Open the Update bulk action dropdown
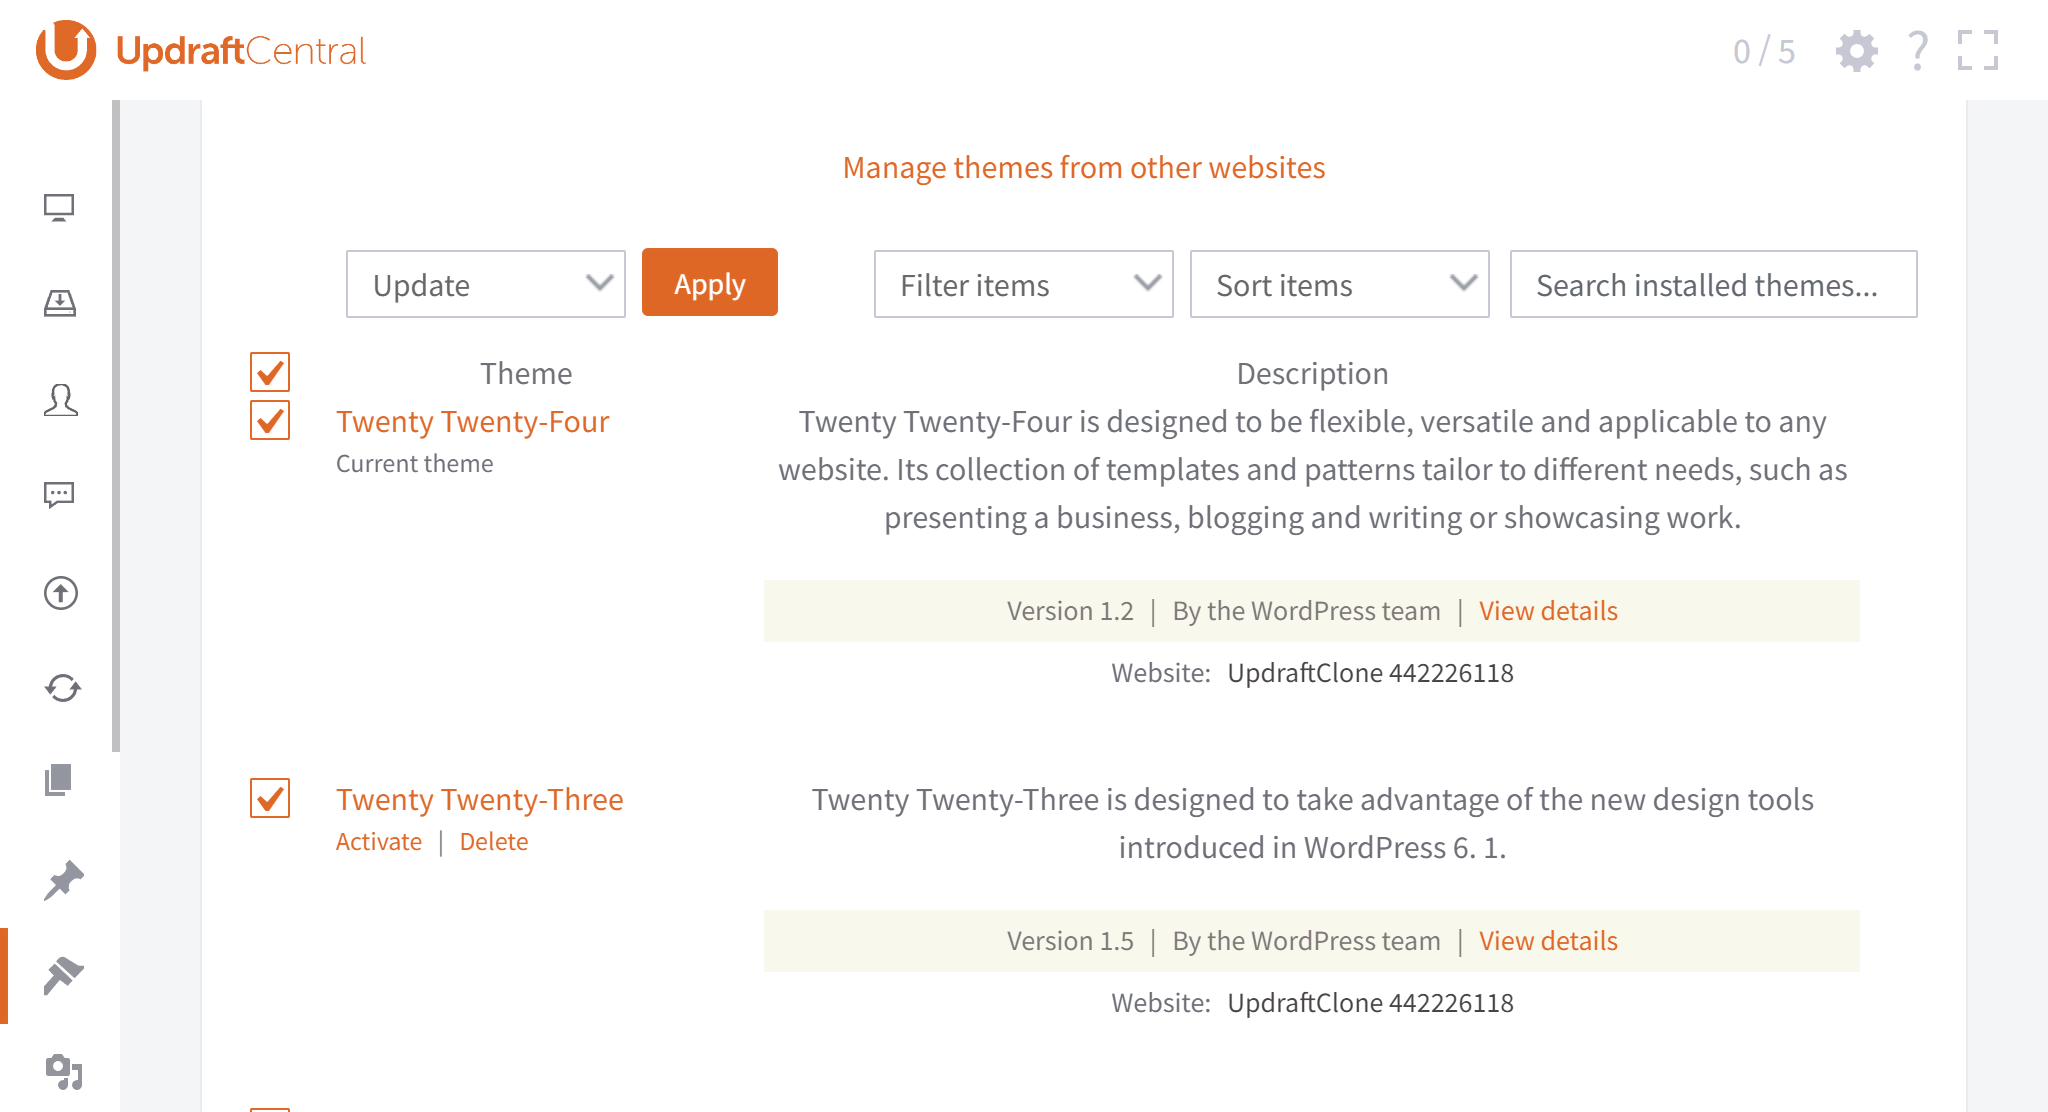 pos(486,285)
